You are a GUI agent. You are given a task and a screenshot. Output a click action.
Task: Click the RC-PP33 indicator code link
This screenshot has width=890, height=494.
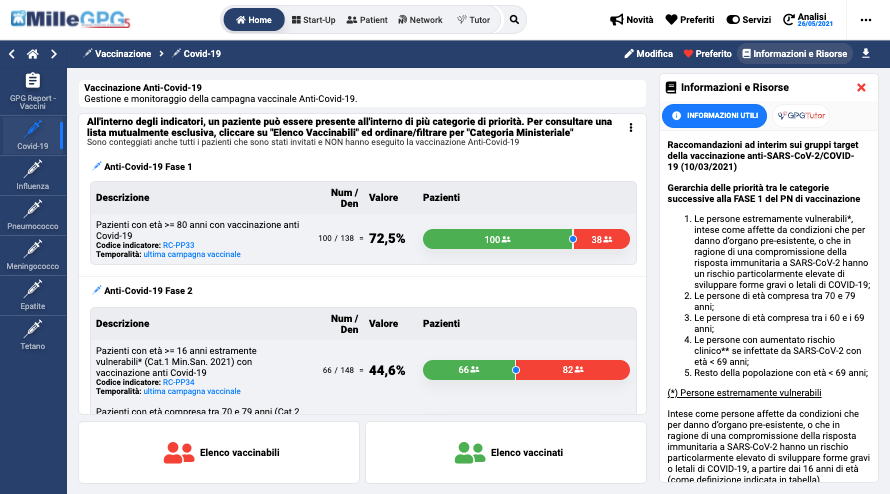[x=179, y=244]
